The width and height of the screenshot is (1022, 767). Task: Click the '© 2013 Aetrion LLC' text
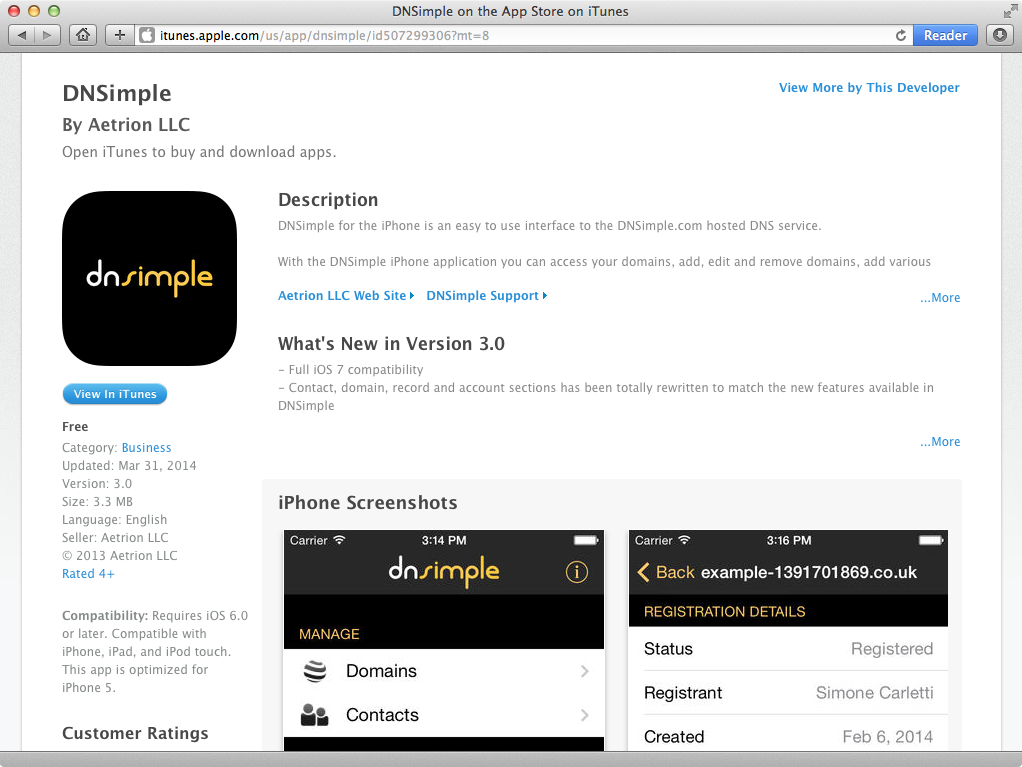(120, 556)
